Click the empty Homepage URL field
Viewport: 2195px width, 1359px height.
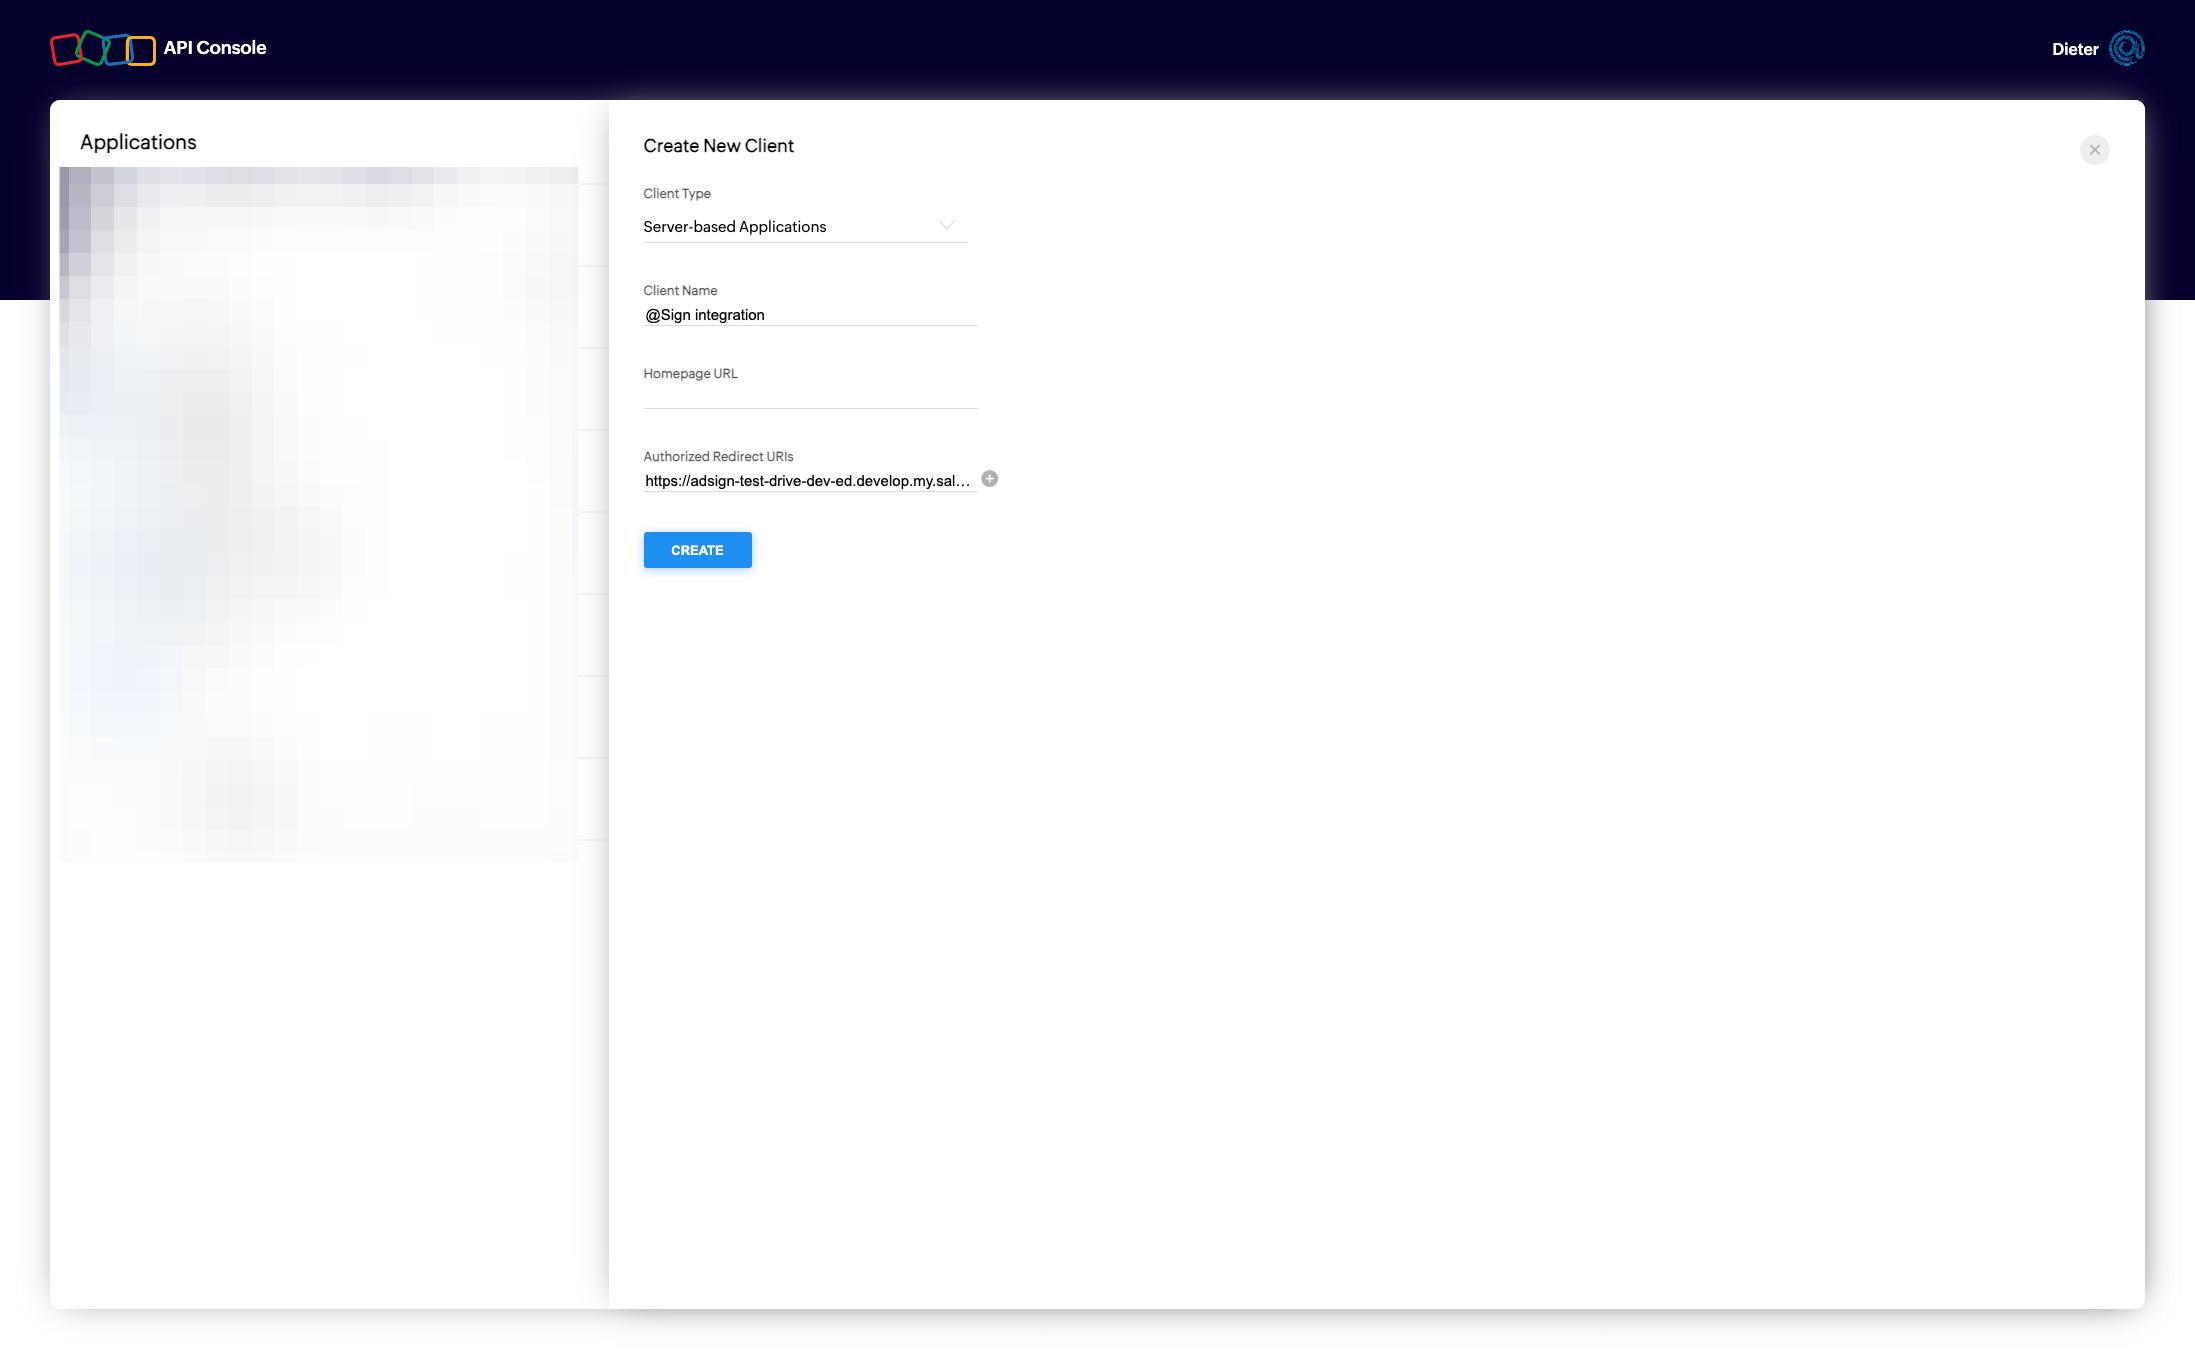coord(809,396)
